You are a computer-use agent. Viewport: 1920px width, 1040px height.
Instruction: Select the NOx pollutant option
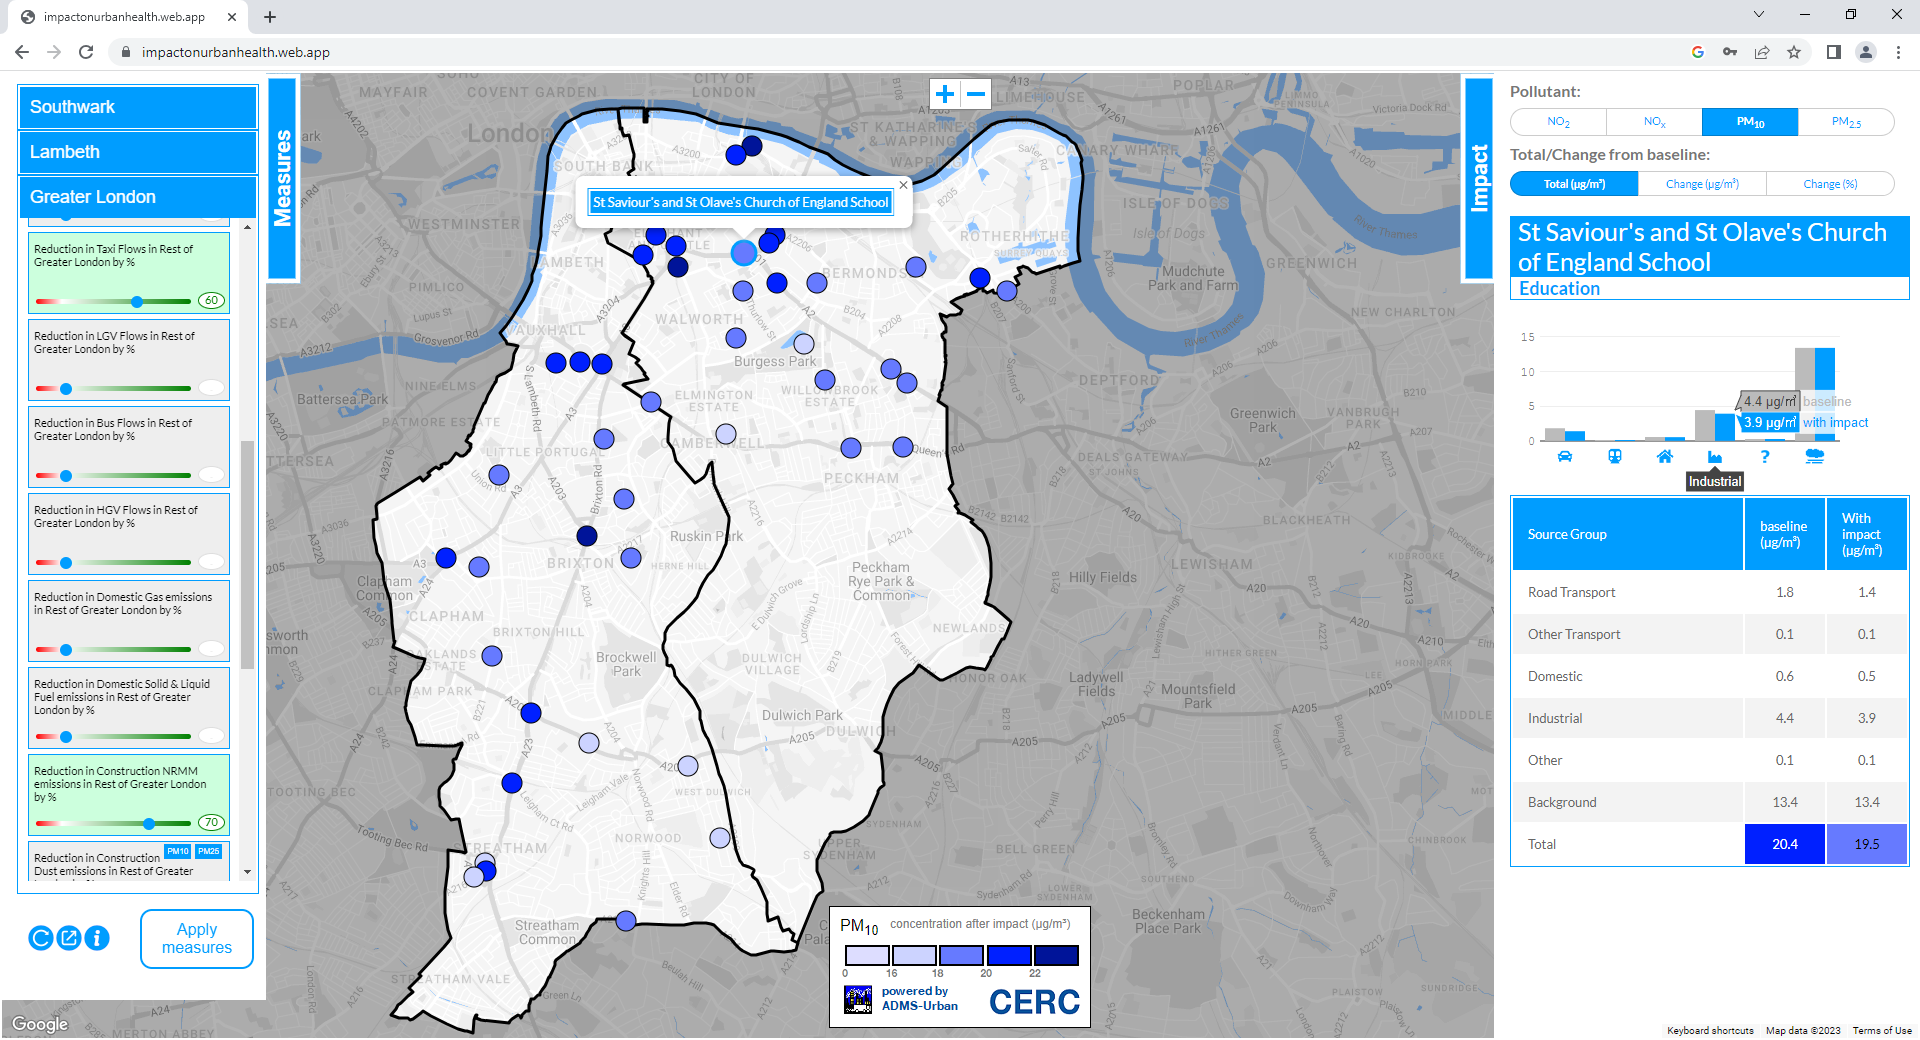pos(1654,122)
